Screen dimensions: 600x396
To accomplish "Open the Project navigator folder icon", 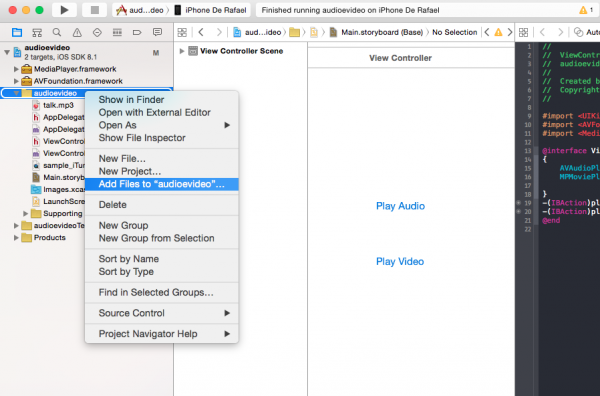I will point(17,33).
